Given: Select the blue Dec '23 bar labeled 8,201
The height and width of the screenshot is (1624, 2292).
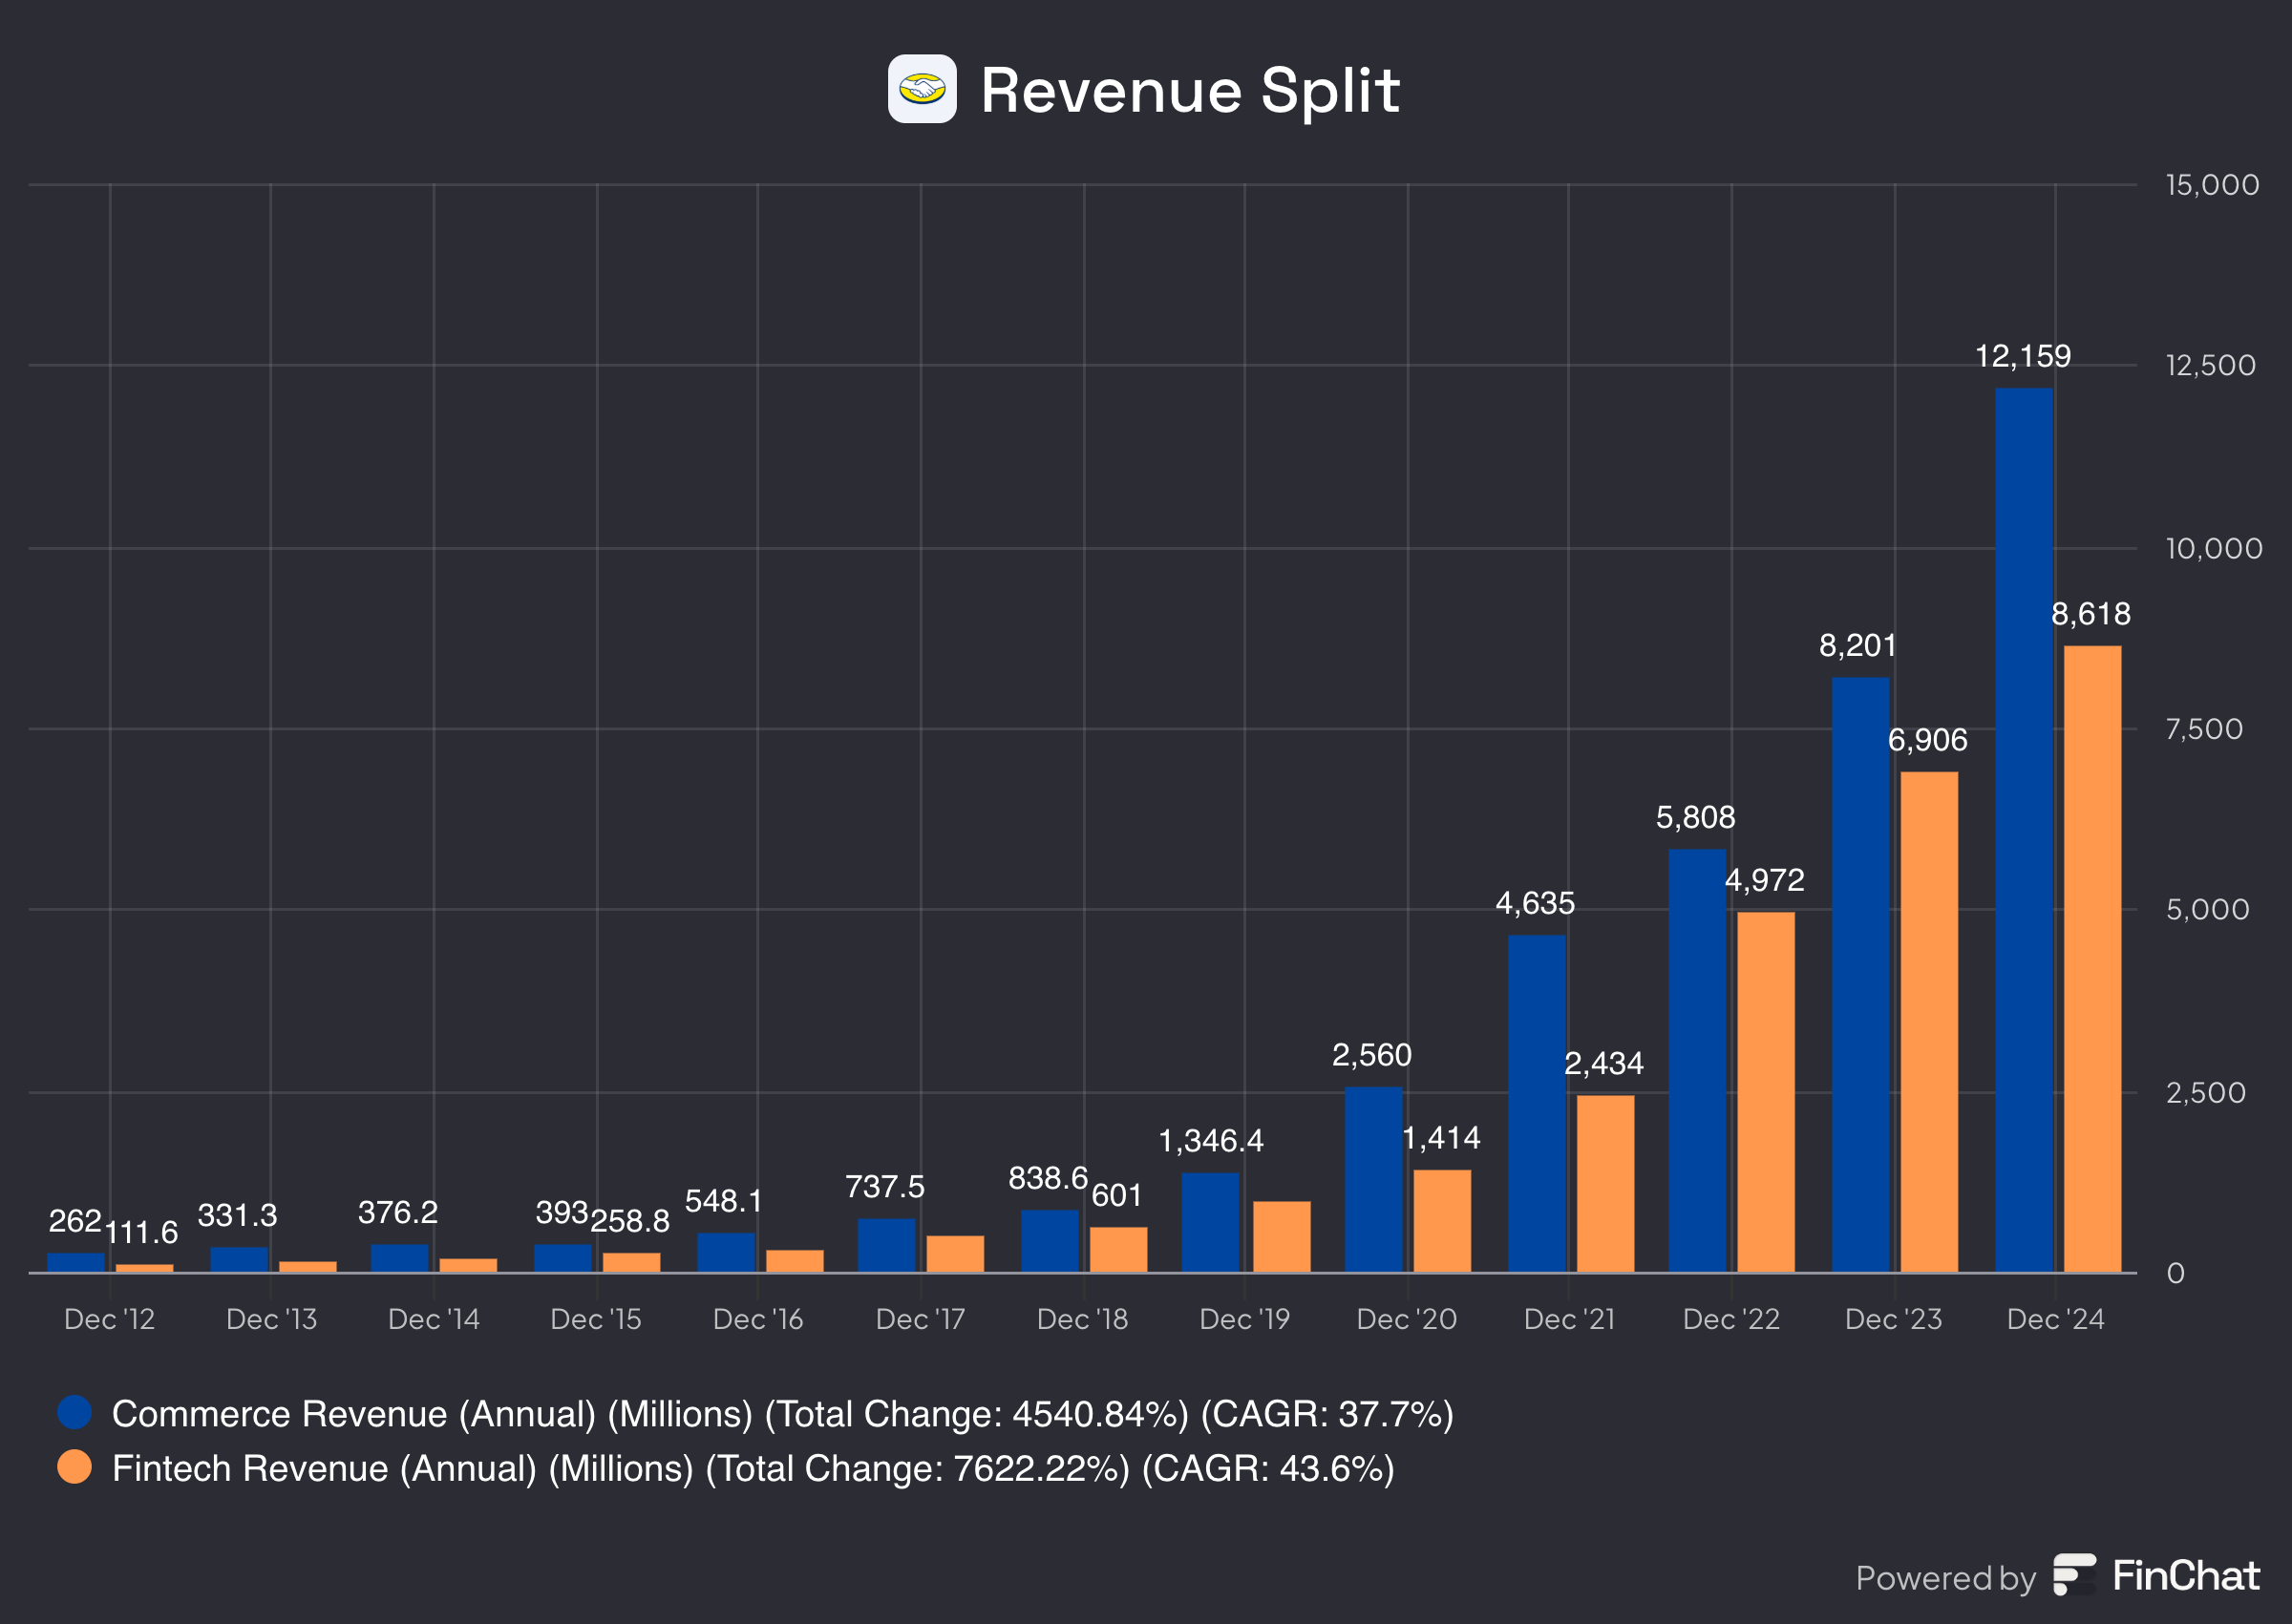Looking at the screenshot, I should tap(1860, 974).
